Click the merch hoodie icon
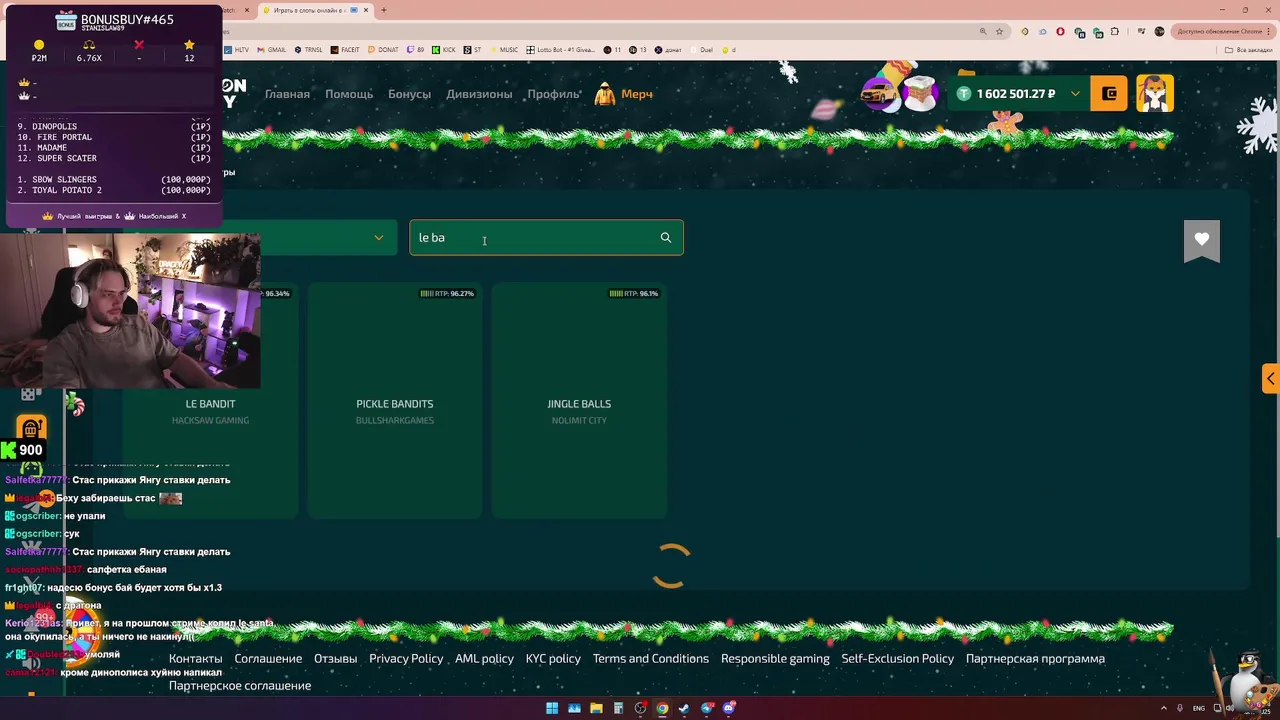 (605, 94)
